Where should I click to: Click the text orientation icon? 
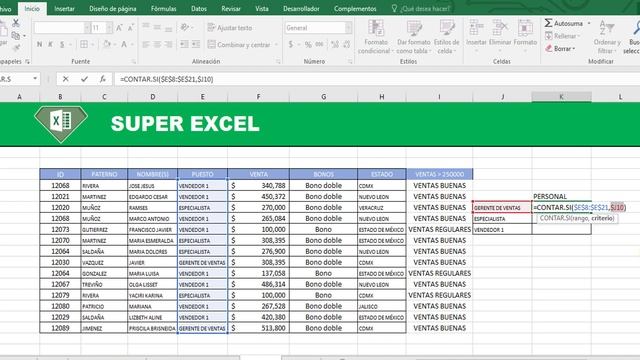185,27
